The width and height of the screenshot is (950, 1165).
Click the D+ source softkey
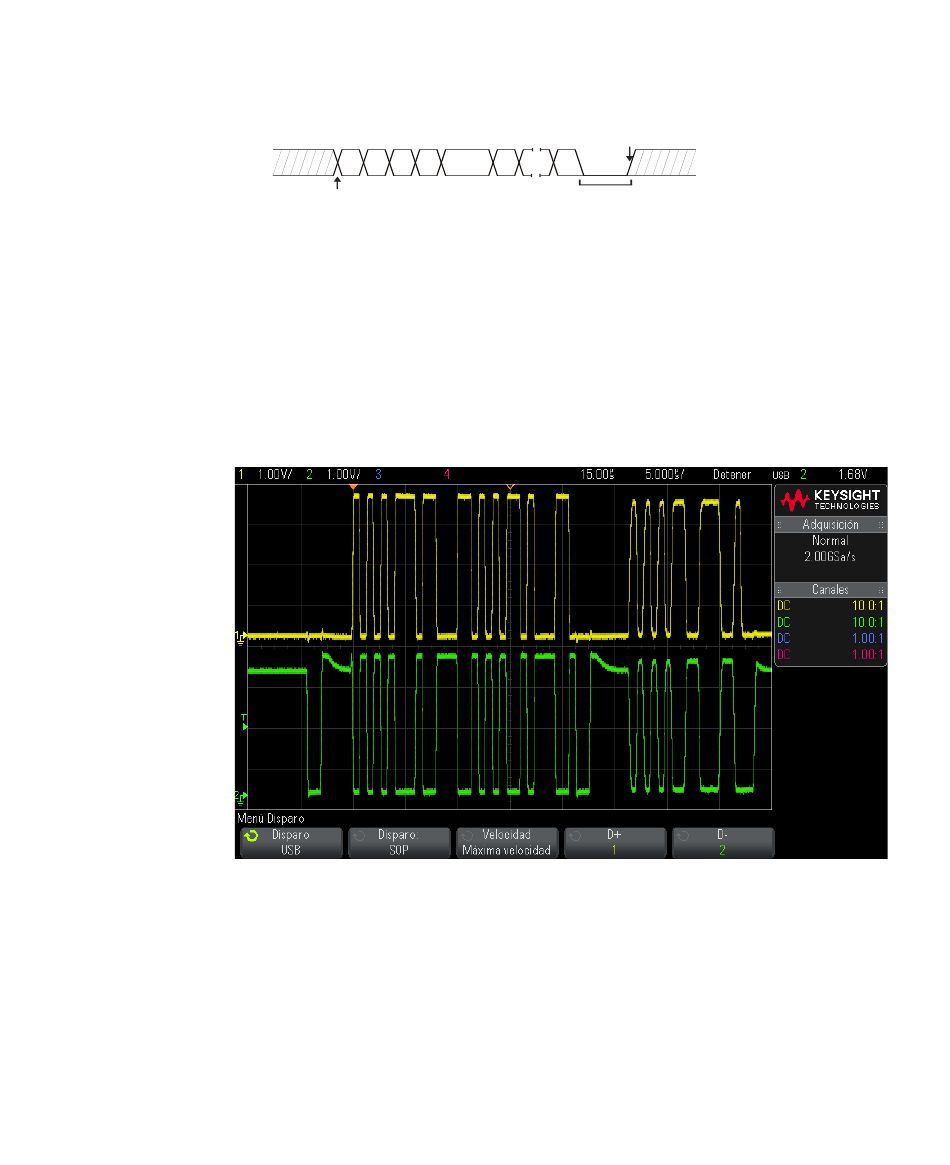(615, 843)
